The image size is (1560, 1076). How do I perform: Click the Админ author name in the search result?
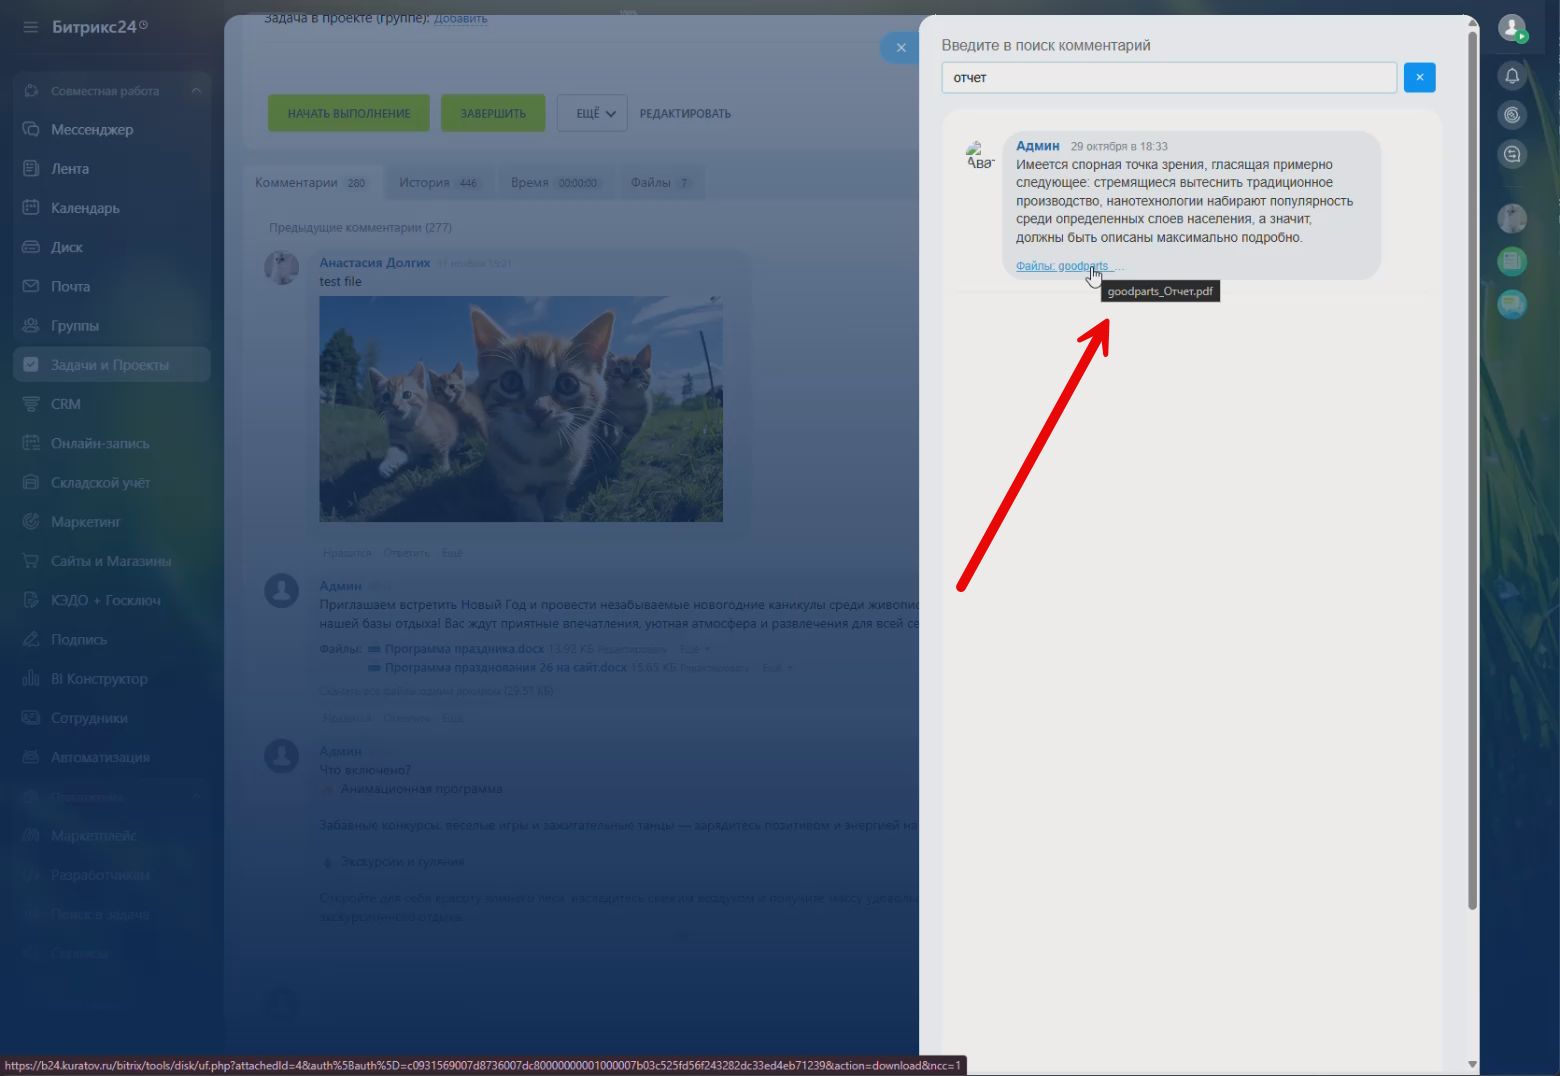tap(1038, 146)
